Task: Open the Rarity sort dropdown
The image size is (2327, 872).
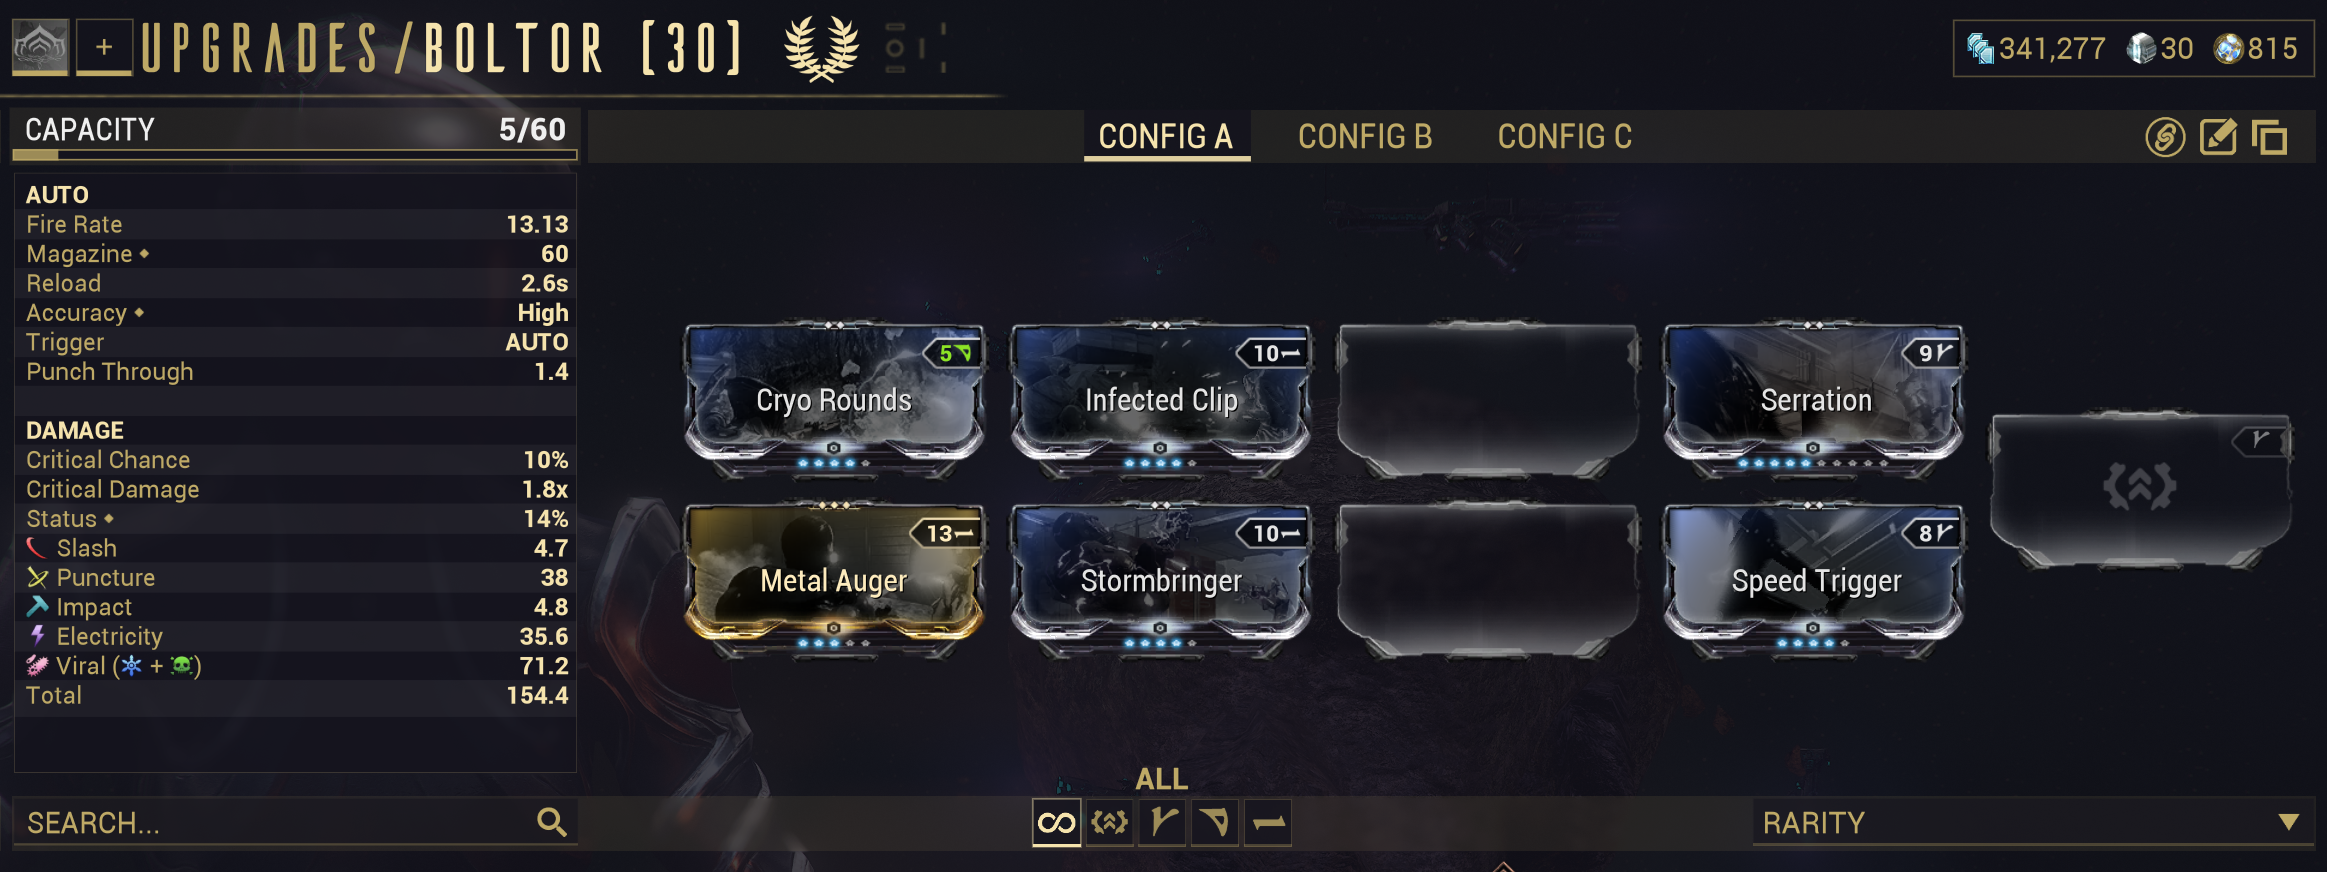Action: tap(2033, 823)
